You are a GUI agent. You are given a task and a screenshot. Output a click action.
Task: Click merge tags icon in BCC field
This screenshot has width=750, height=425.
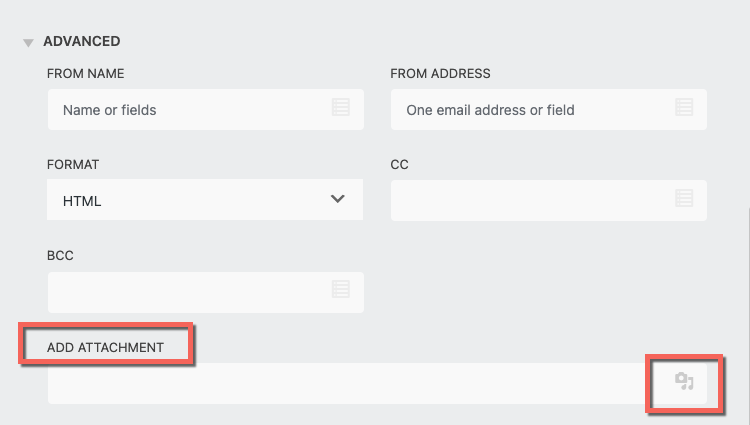(x=340, y=290)
